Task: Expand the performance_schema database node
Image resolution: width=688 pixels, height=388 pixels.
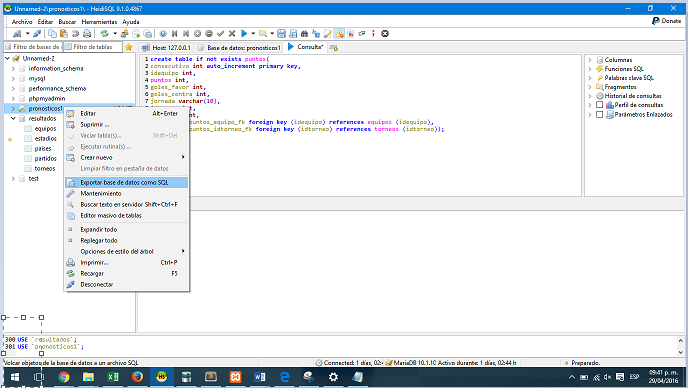Action: tap(13, 89)
